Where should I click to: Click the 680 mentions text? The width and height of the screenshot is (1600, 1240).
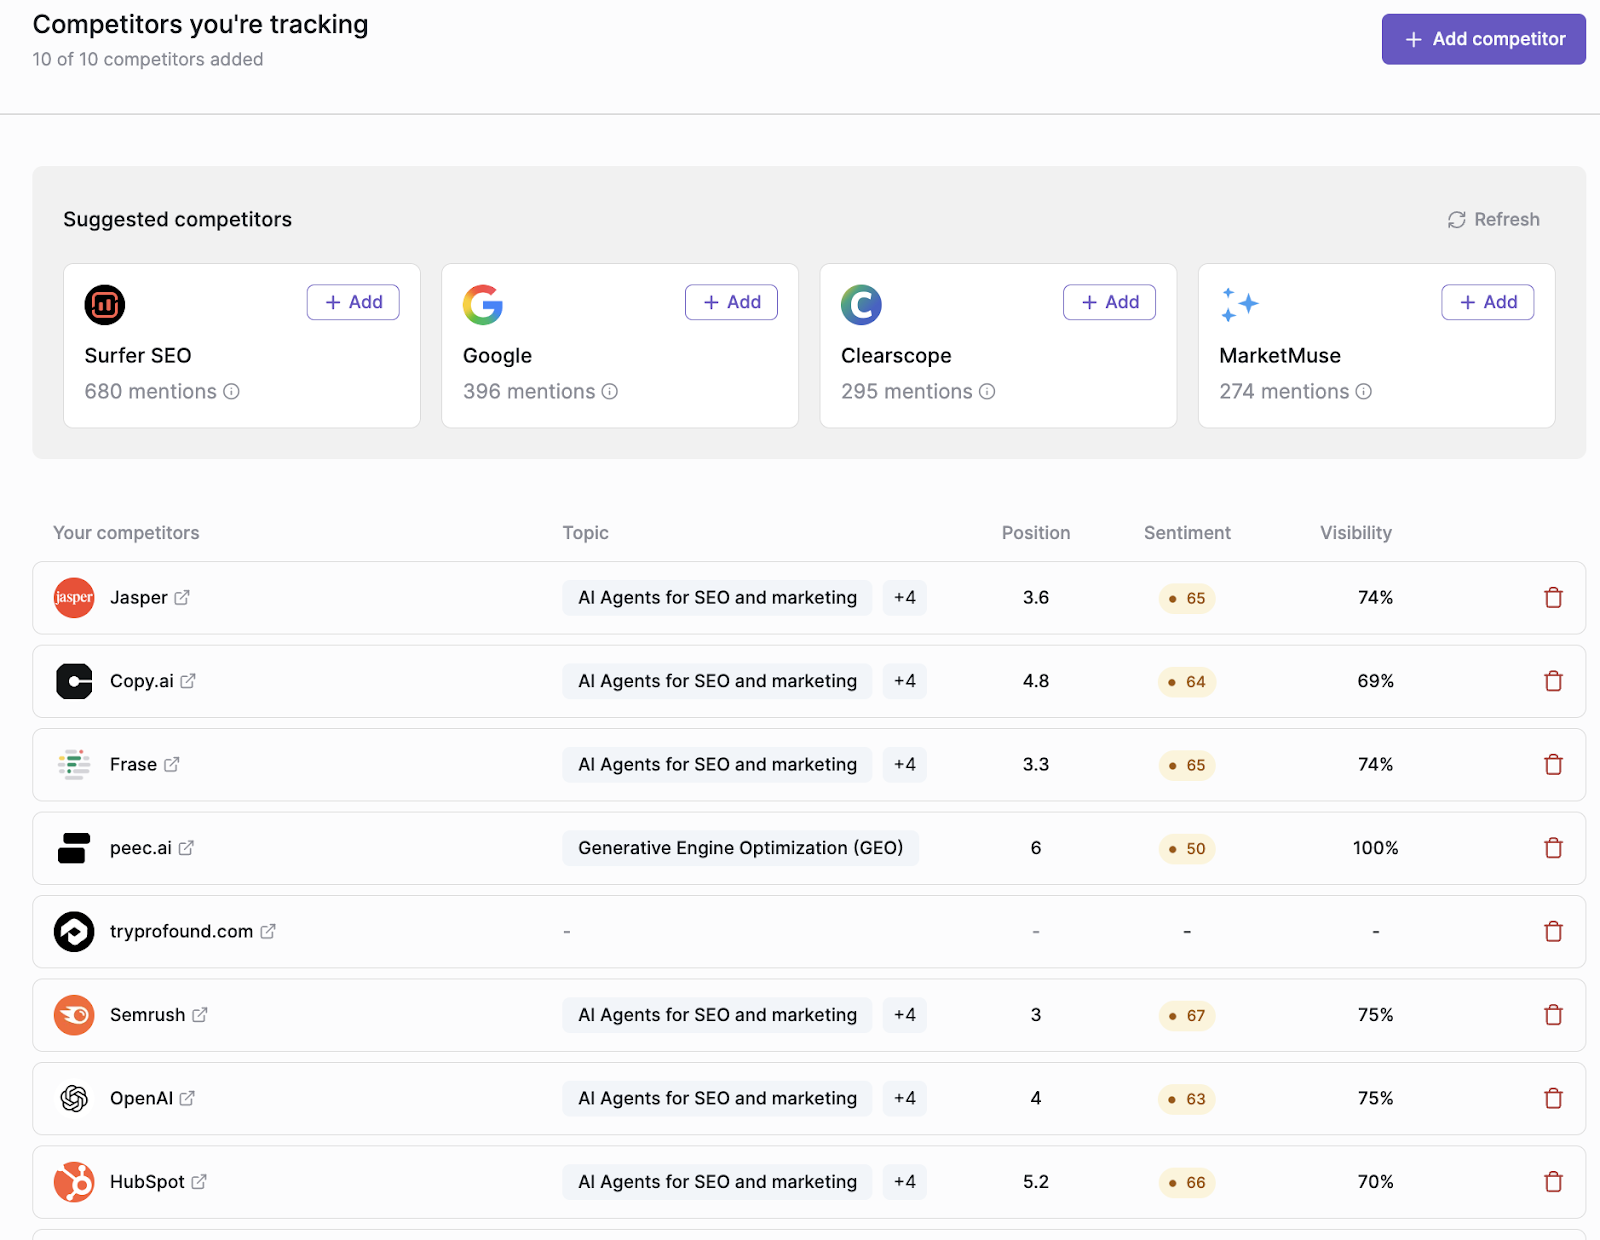151,392
